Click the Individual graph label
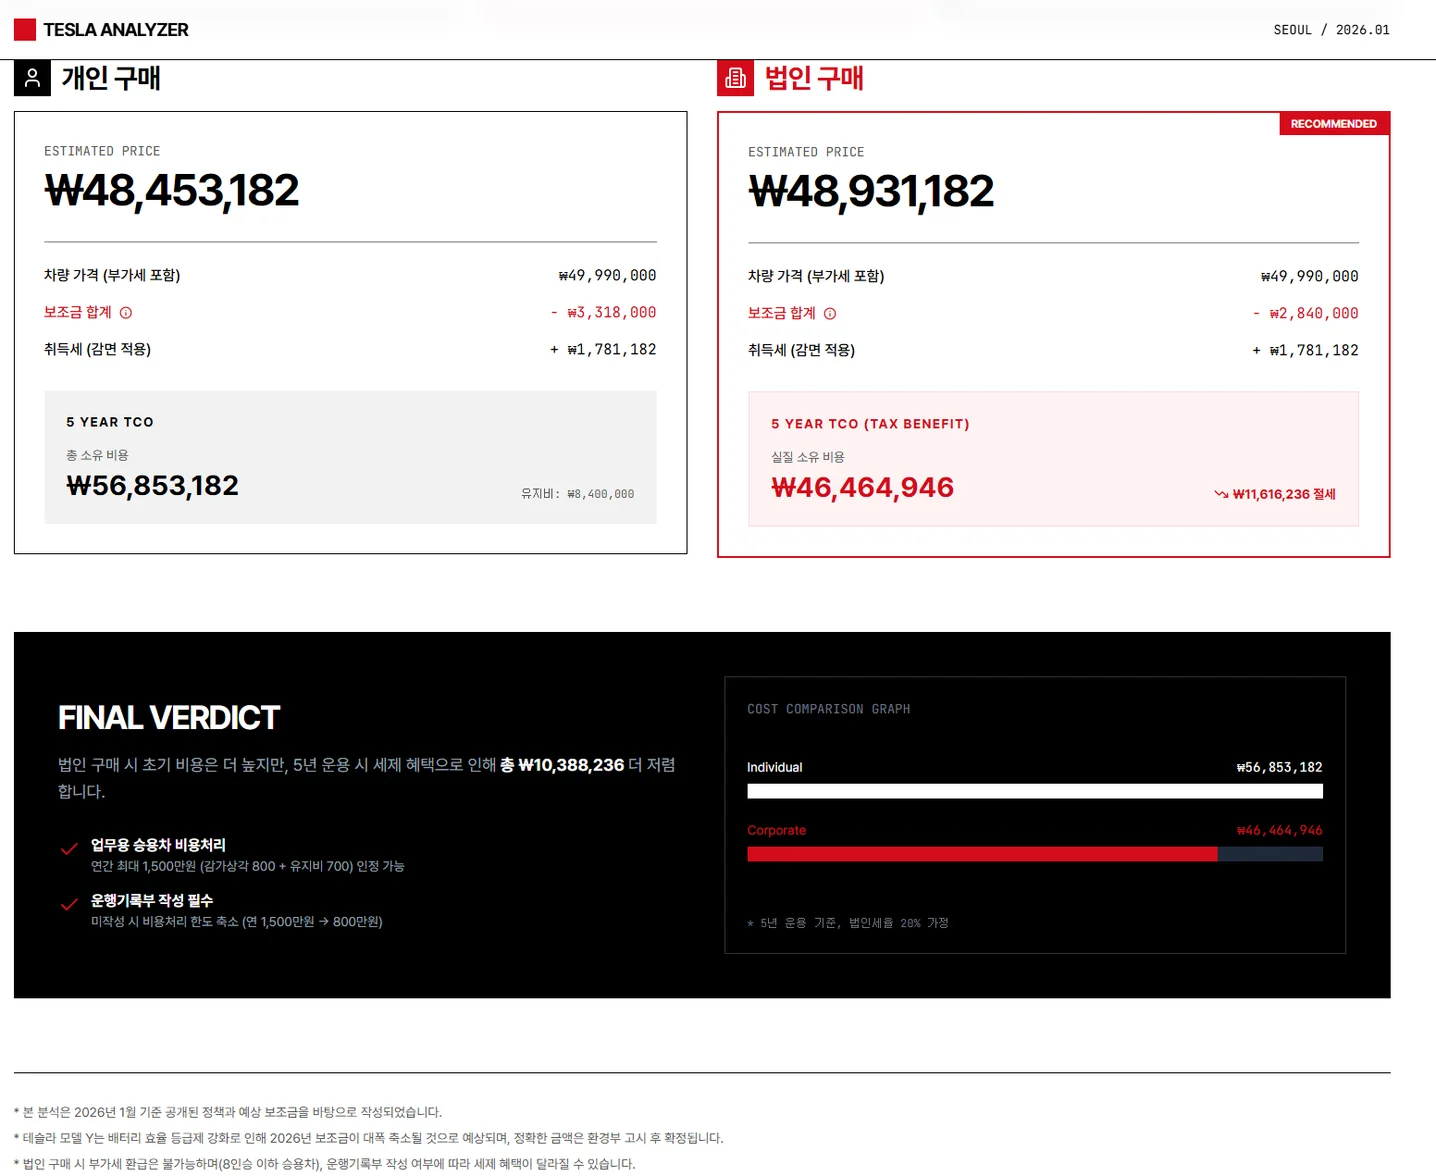The width and height of the screenshot is (1436, 1176). (x=775, y=767)
